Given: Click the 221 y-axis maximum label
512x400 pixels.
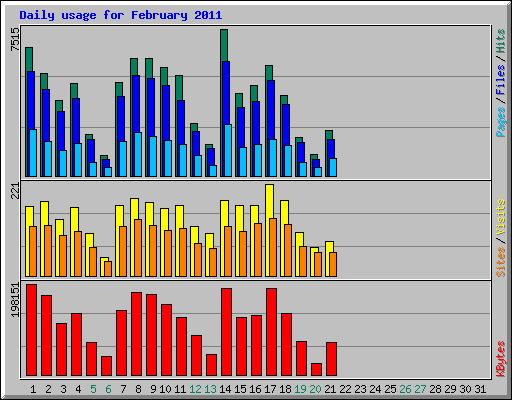Looking at the screenshot, I should coord(15,191).
